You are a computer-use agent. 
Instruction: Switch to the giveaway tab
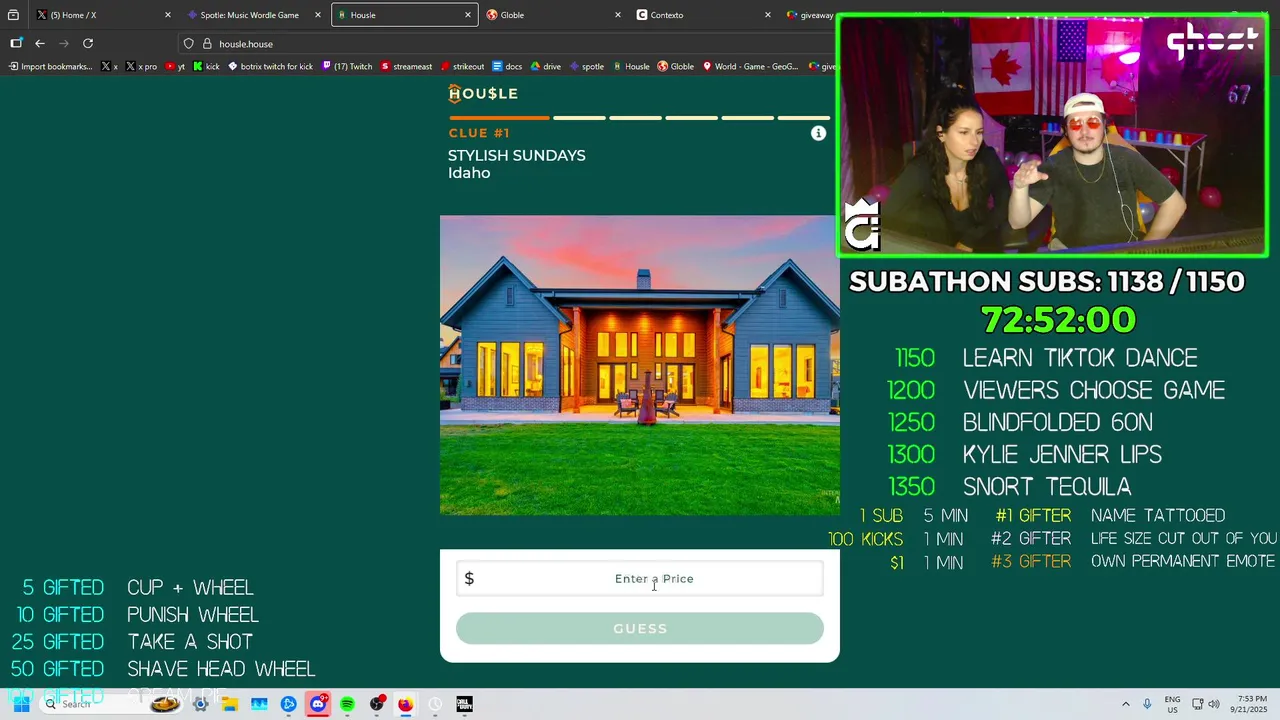pos(808,15)
